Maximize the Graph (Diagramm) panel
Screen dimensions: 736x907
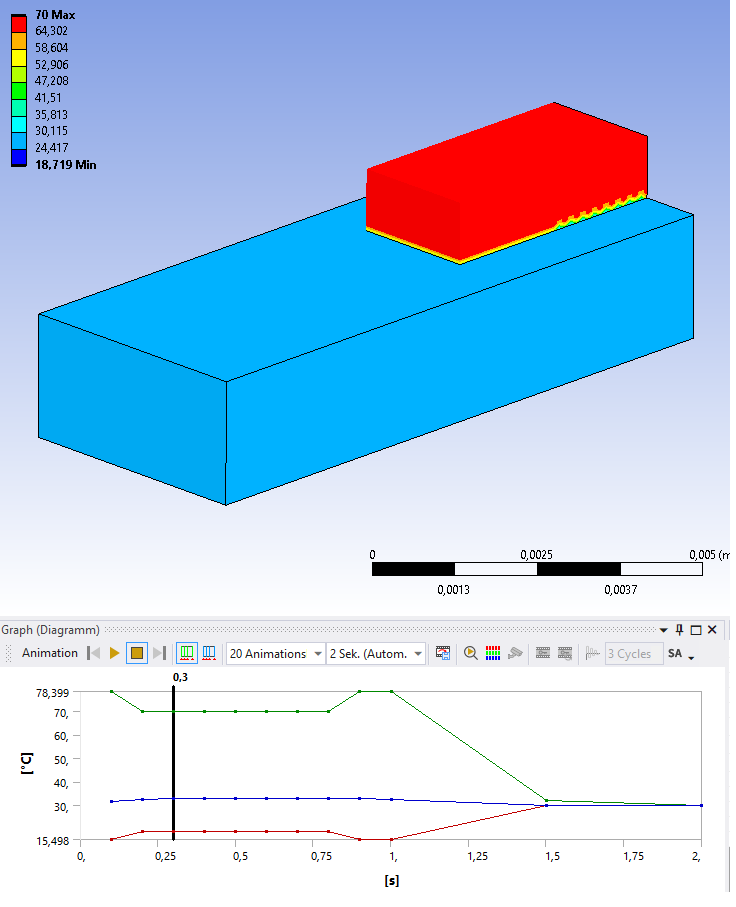tap(696, 630)
